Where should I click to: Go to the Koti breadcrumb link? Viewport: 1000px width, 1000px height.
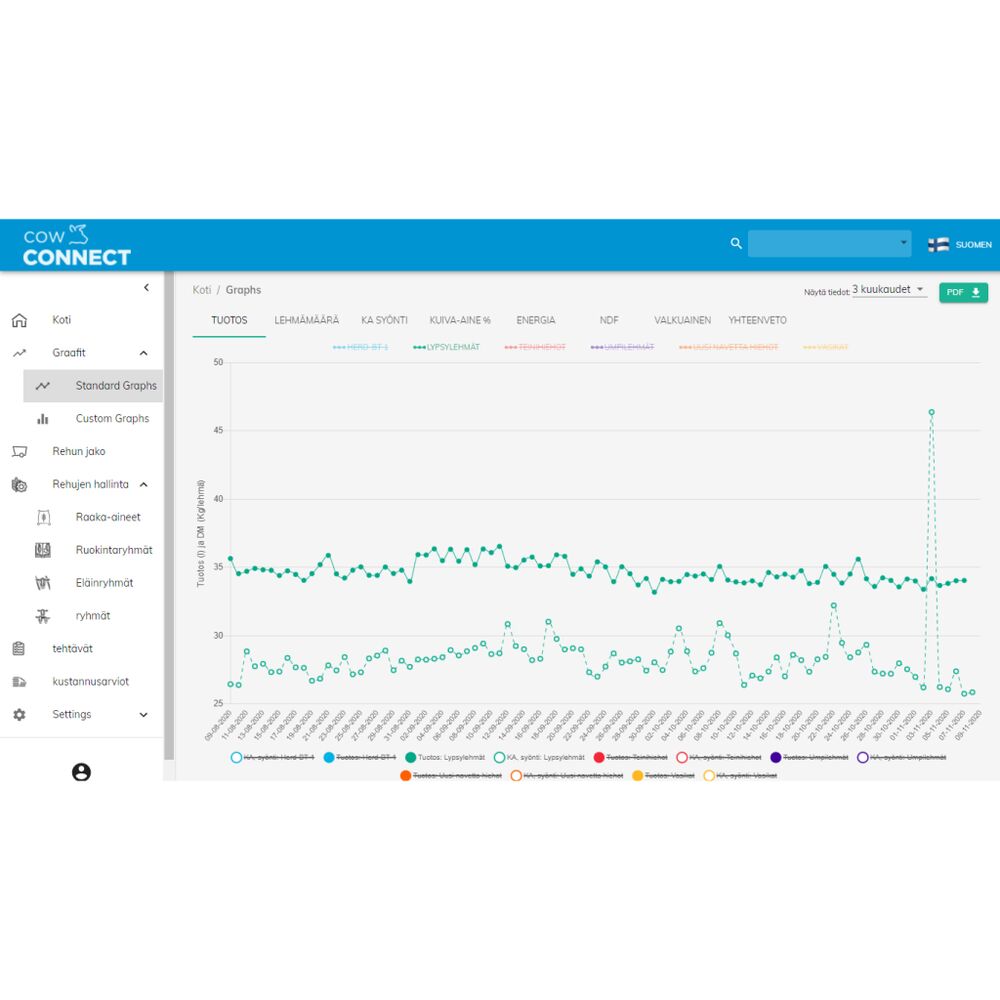[x=202, y=290]
